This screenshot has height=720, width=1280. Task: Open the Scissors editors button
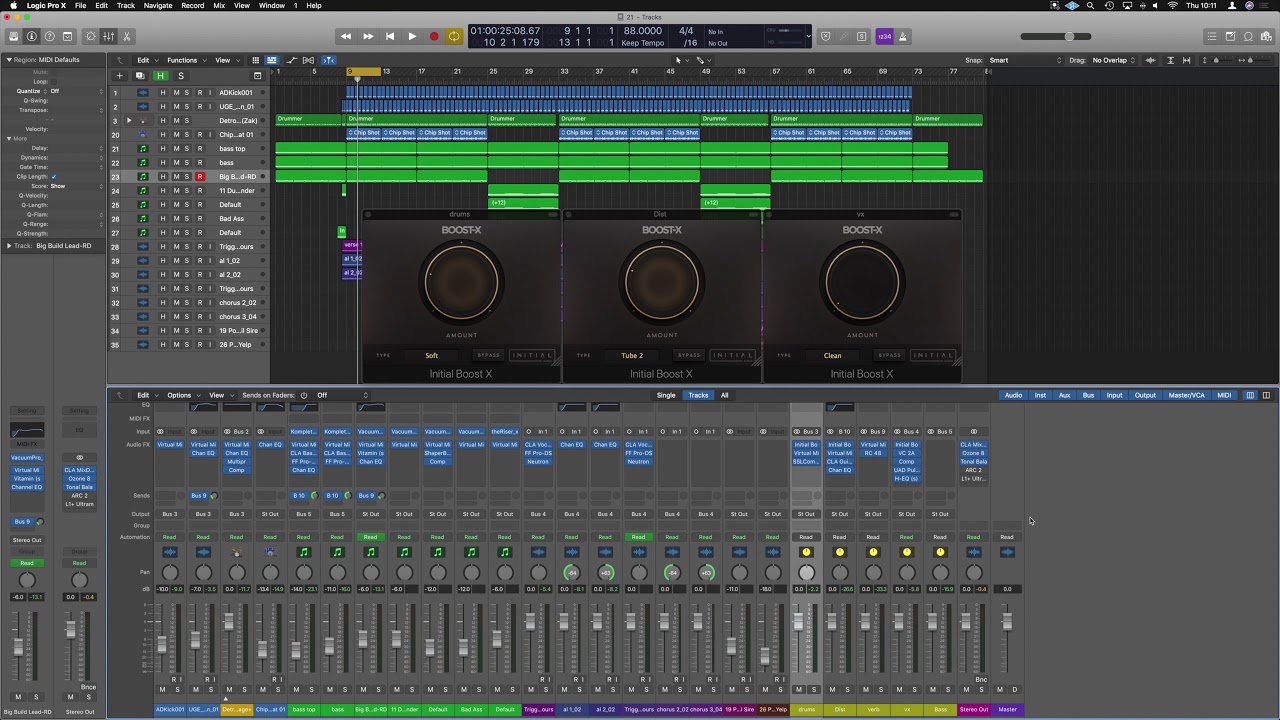(126, 37)
